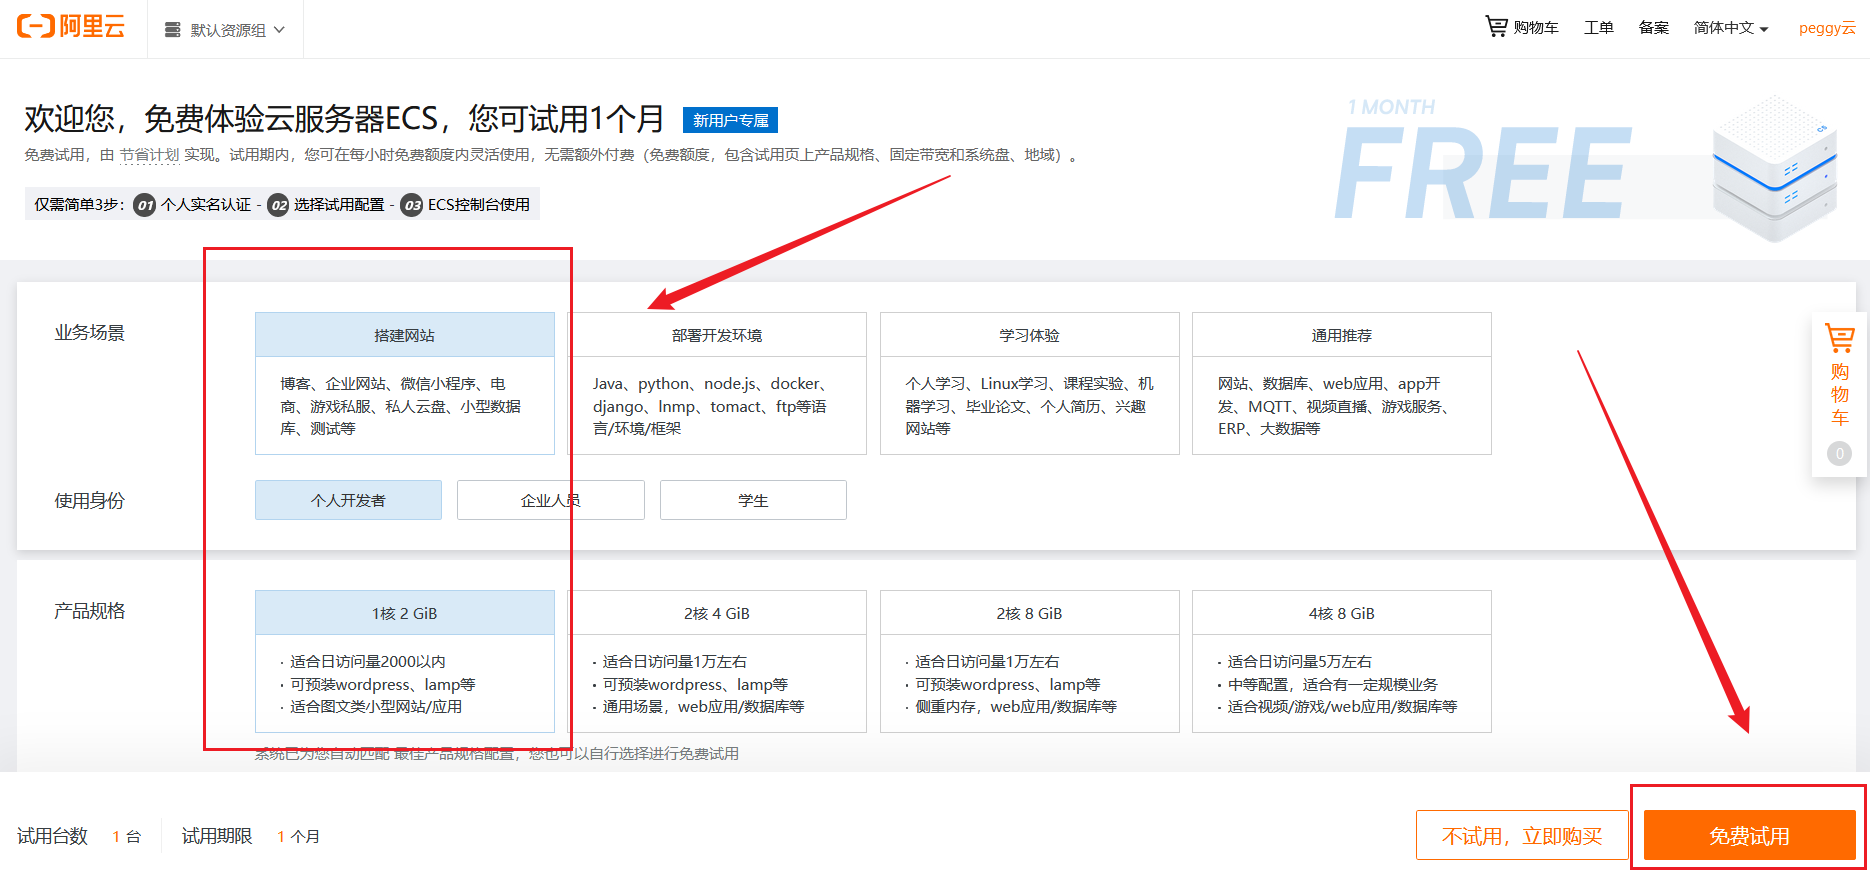Click text 适合日访问量2000以内

368,661
